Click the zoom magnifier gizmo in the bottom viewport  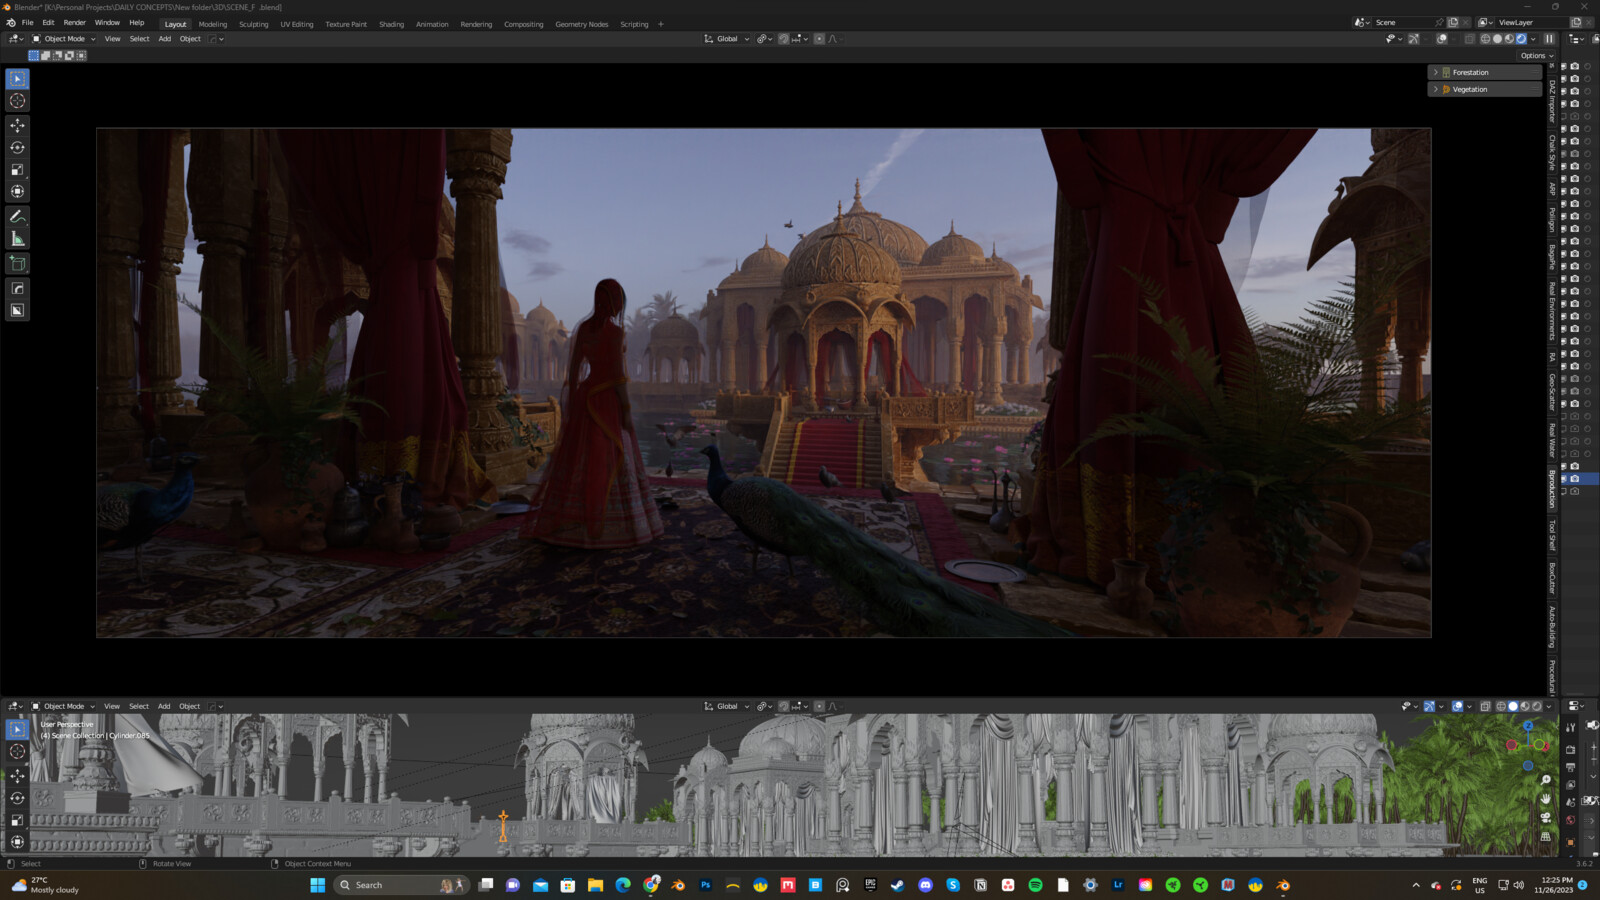(1545, 780)
